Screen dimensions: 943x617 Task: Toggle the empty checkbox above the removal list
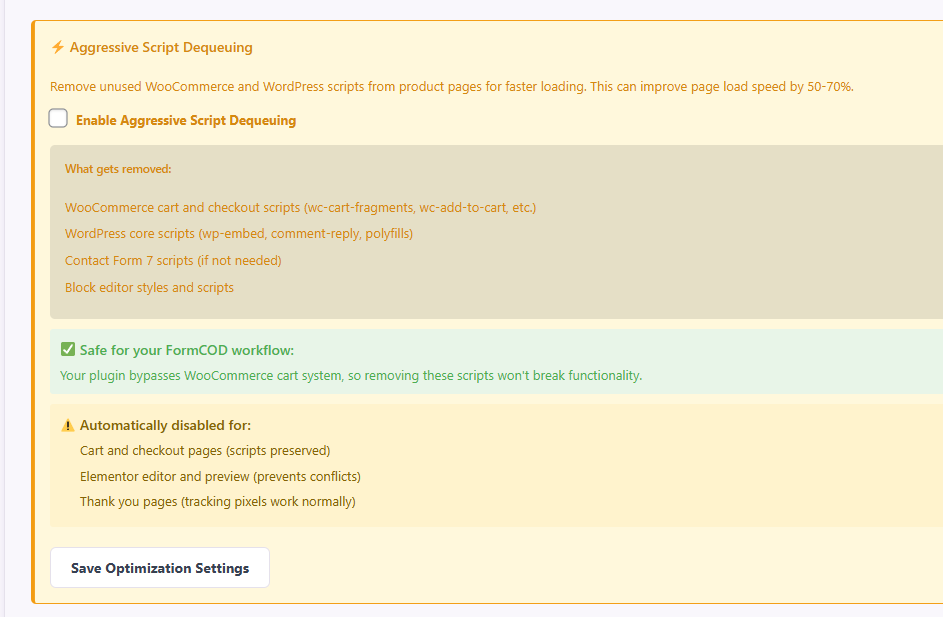(x=58, y=118)
